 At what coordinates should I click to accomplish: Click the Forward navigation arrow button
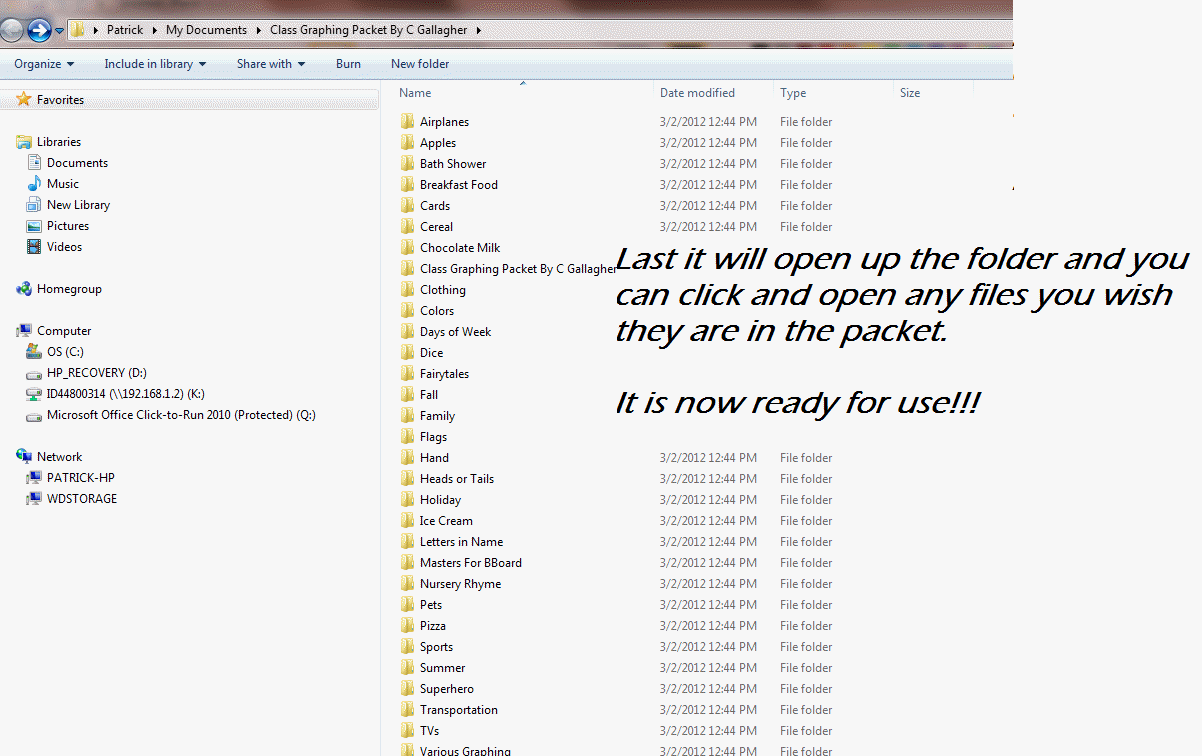(x=38, y=30)
